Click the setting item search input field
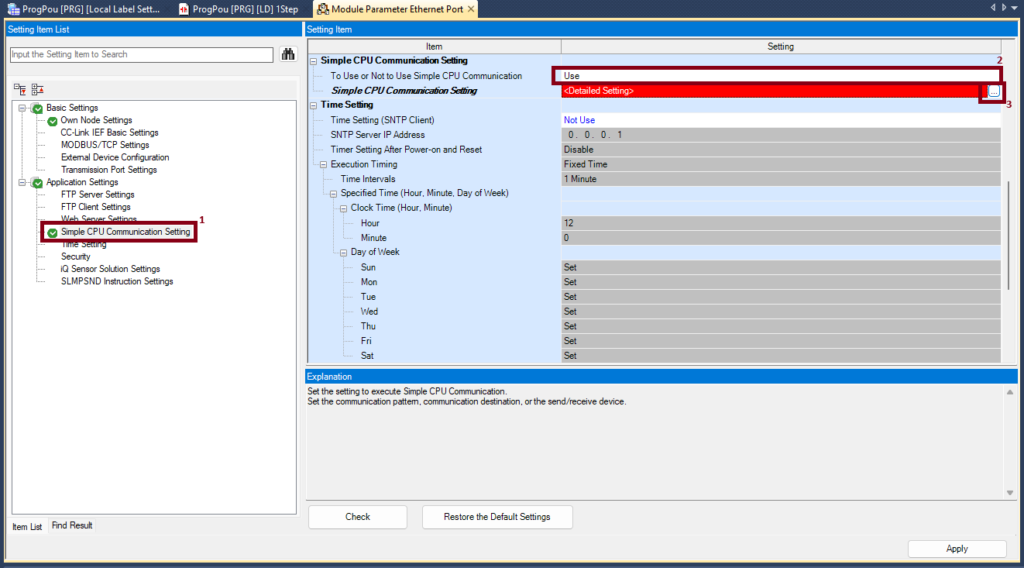 coord(141,54)
